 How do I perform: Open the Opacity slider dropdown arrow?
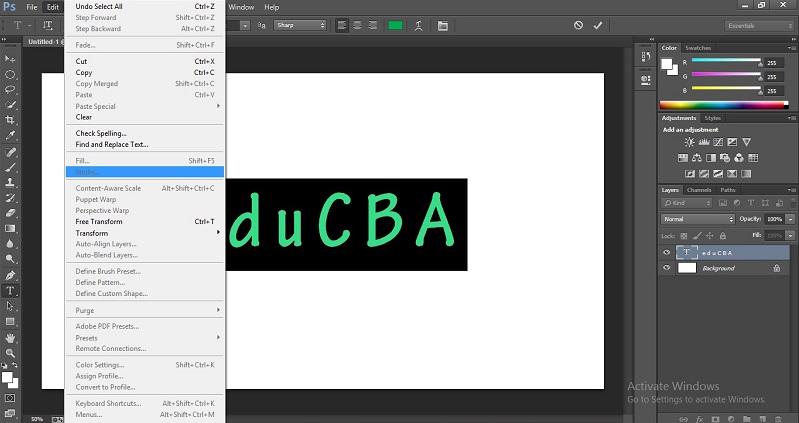click(790, 219)
